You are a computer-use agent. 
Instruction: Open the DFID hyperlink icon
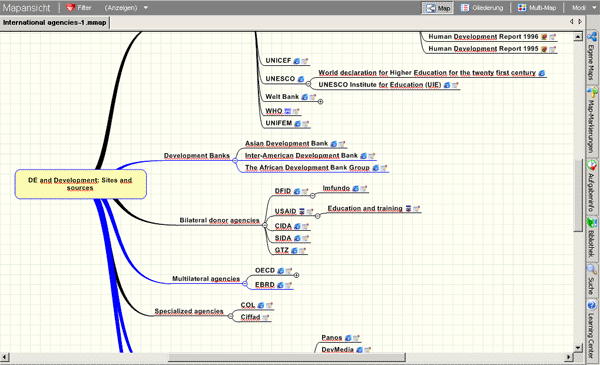click(297, 191)
